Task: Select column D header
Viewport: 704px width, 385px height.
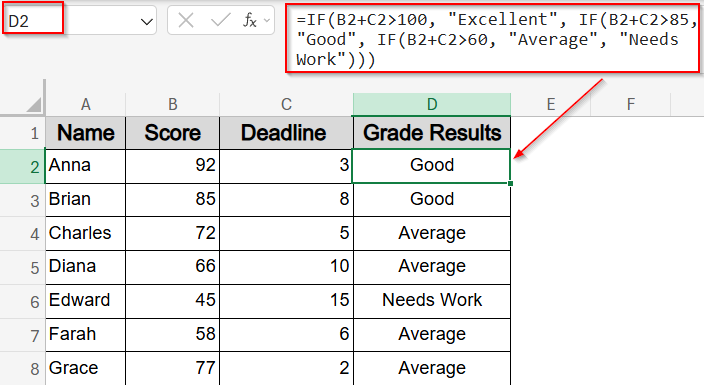Action: click(x=431, y=104)
